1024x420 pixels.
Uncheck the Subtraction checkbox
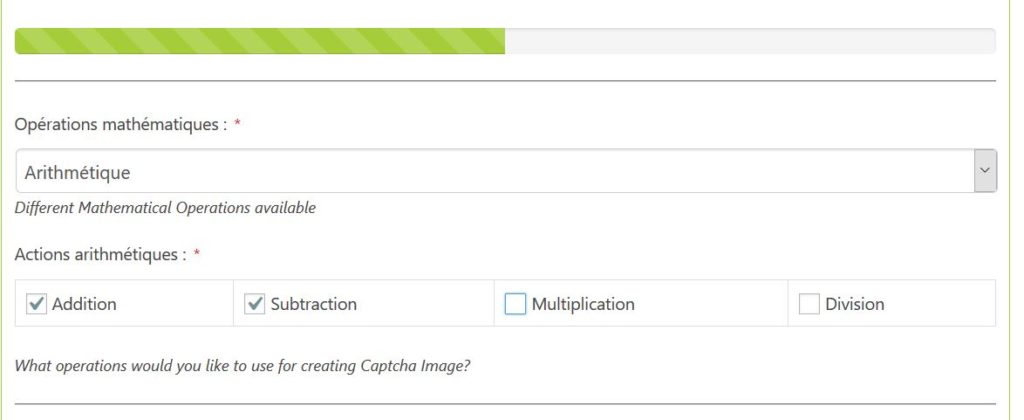(255, 304)
